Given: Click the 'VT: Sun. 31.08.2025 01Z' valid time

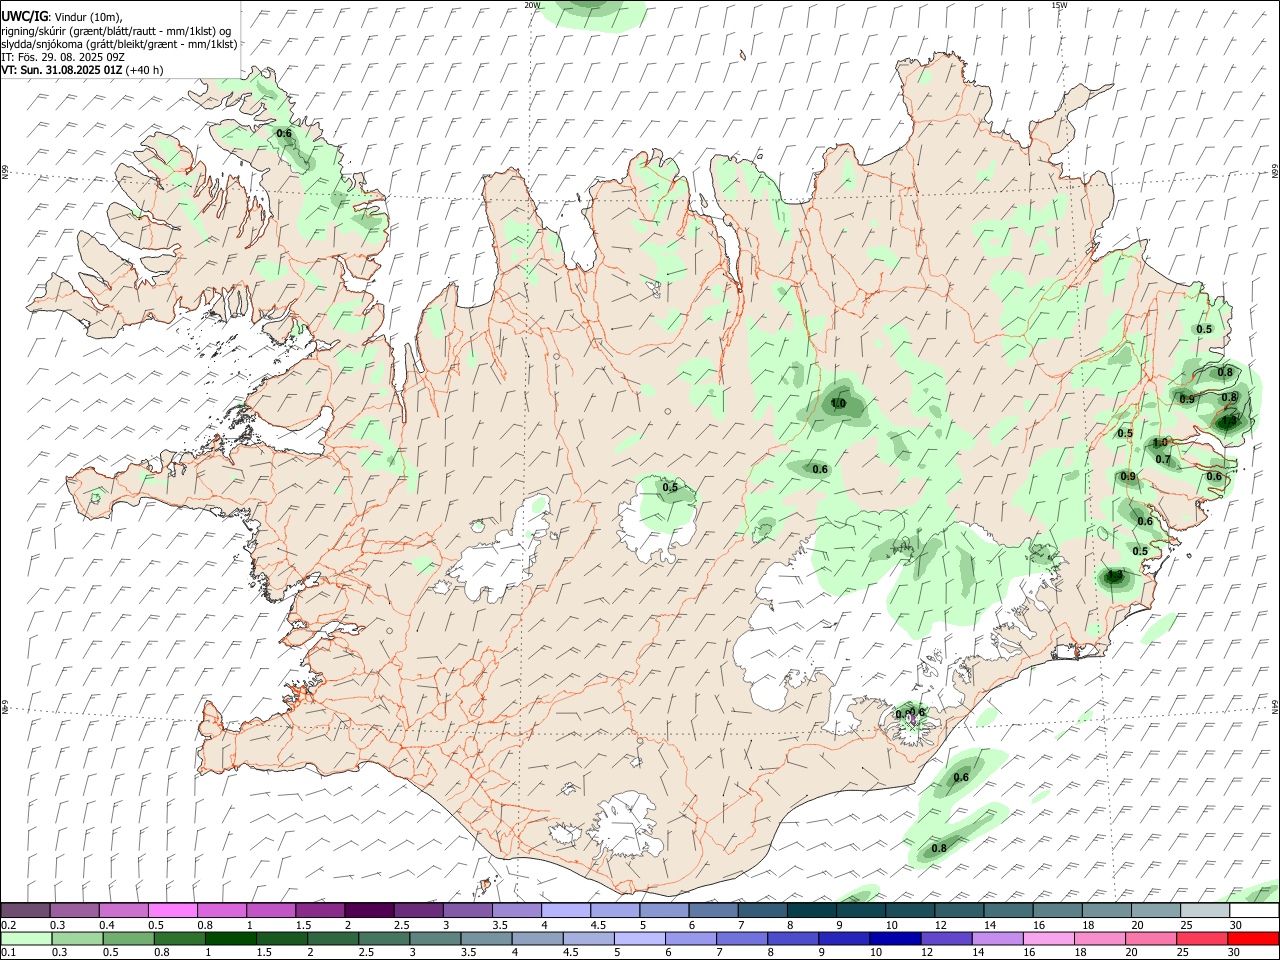Looking at the screenshot, I should pos(62,70).
